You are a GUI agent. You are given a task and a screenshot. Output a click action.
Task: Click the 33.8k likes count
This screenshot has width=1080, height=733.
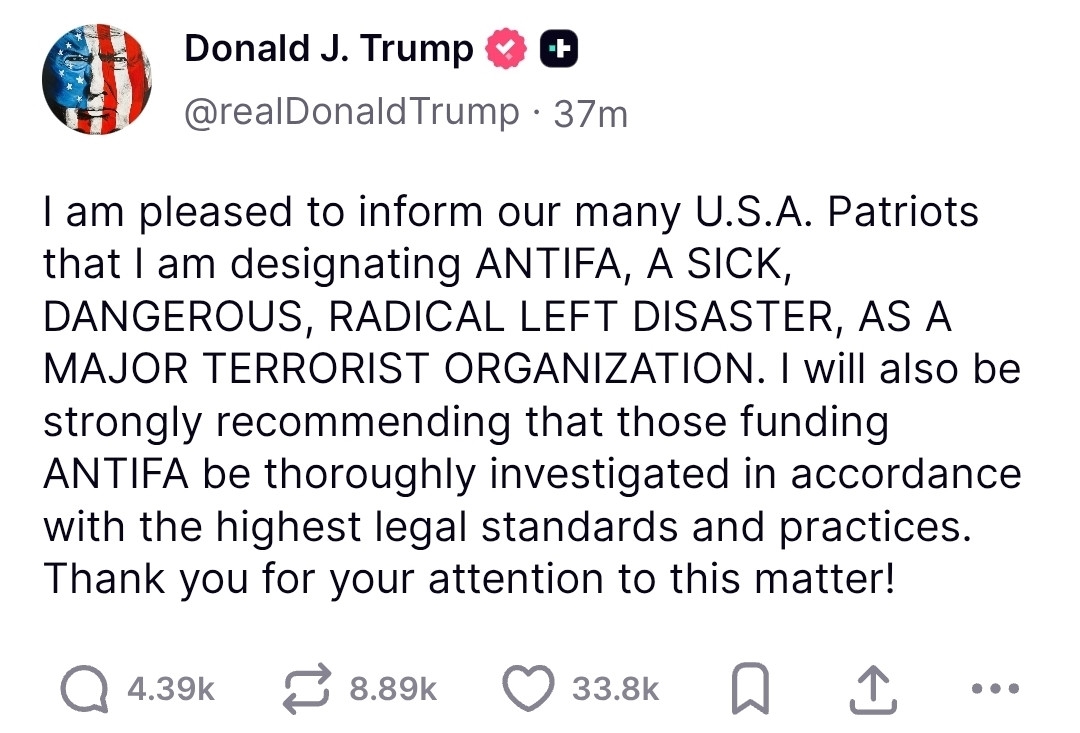click(x=616, y=690)
